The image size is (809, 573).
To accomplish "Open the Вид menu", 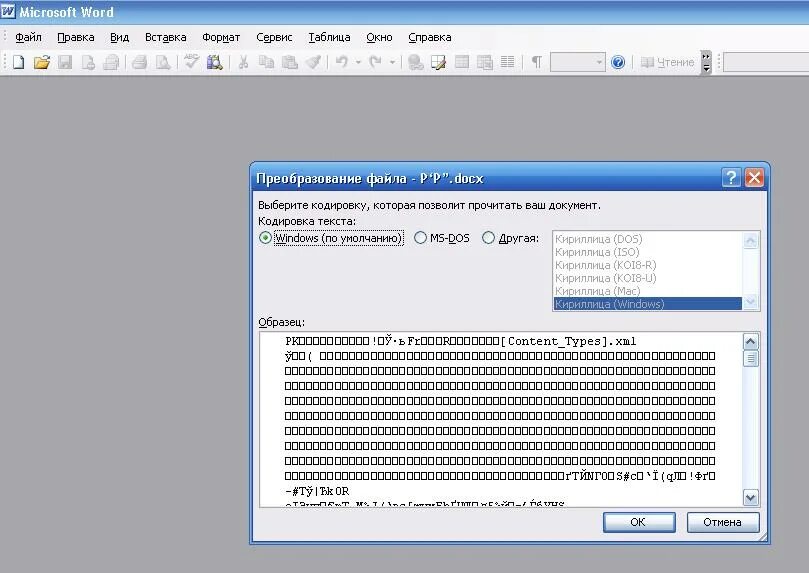I will pos(119,37).
